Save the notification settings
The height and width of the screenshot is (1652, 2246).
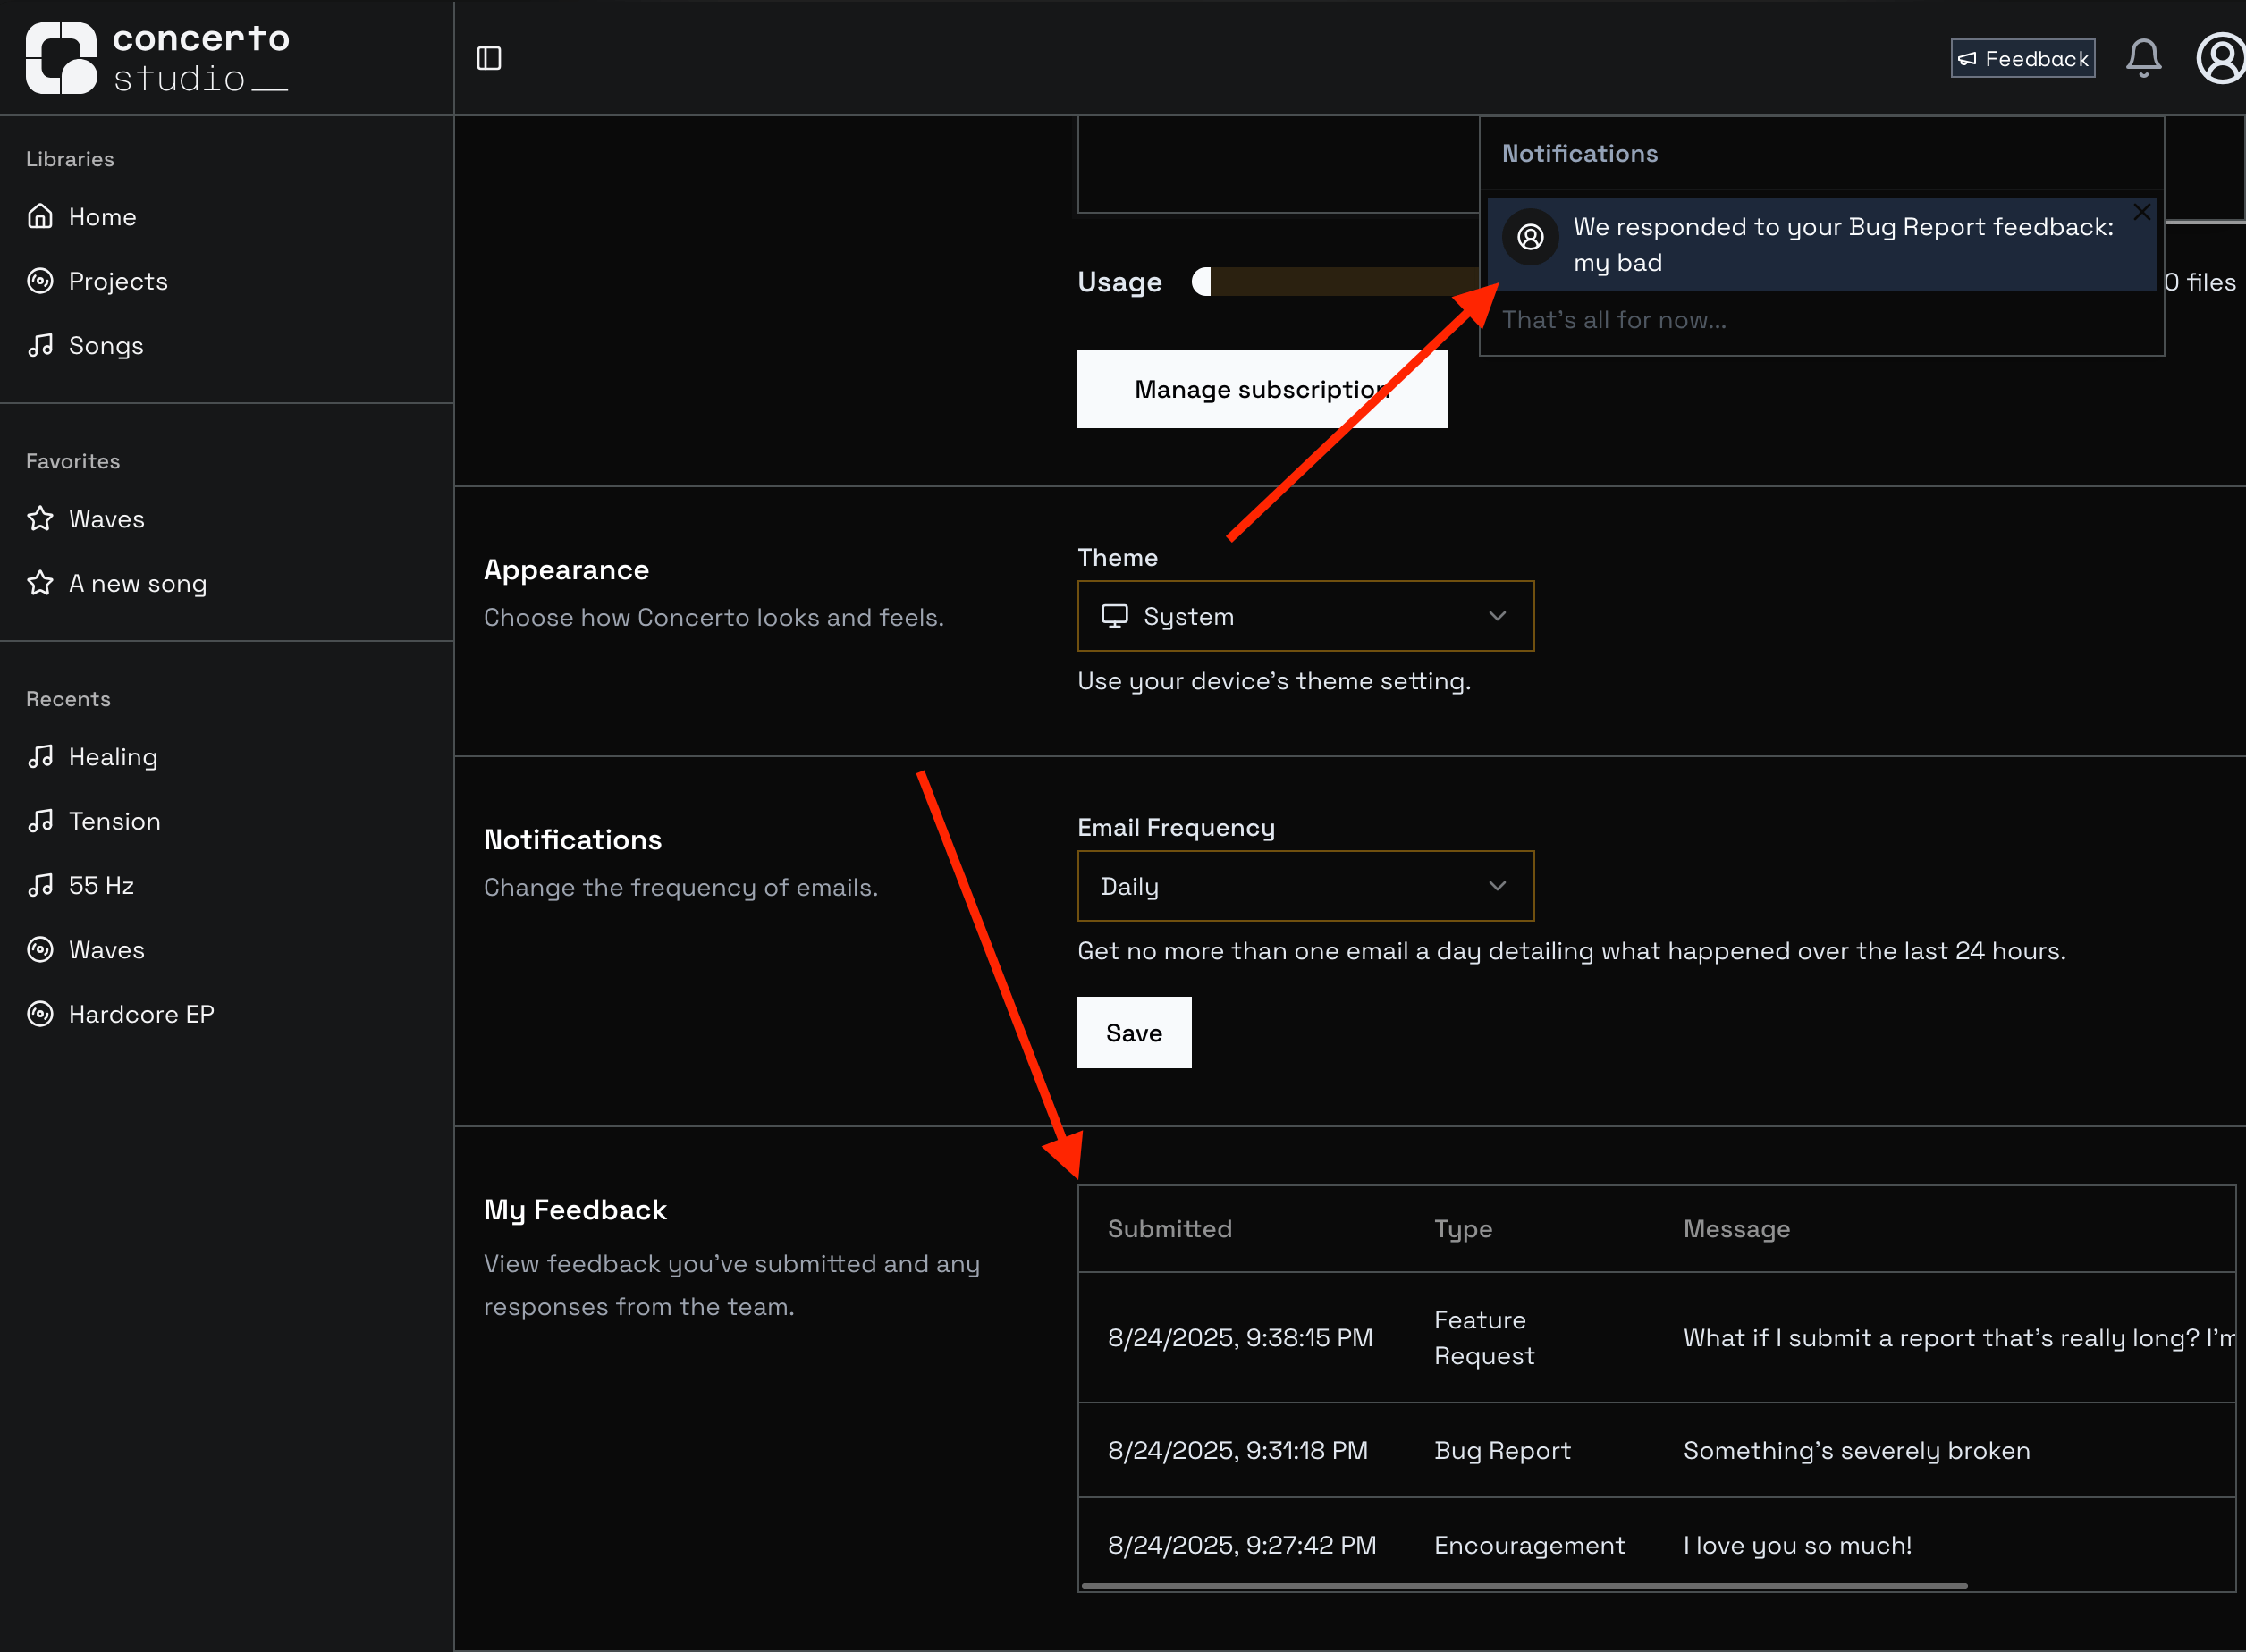pyautogui.click(x=1134, y=1032)
